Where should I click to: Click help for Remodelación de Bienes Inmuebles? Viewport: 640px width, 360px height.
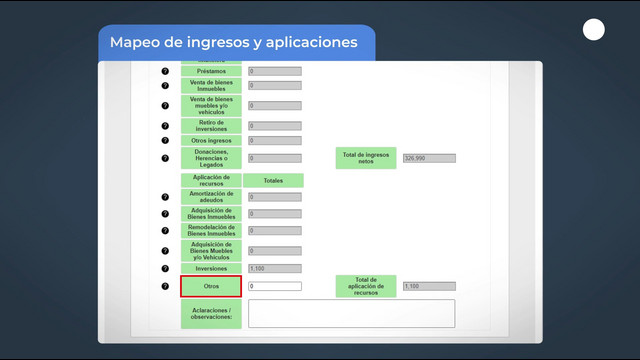coord(165,230)
